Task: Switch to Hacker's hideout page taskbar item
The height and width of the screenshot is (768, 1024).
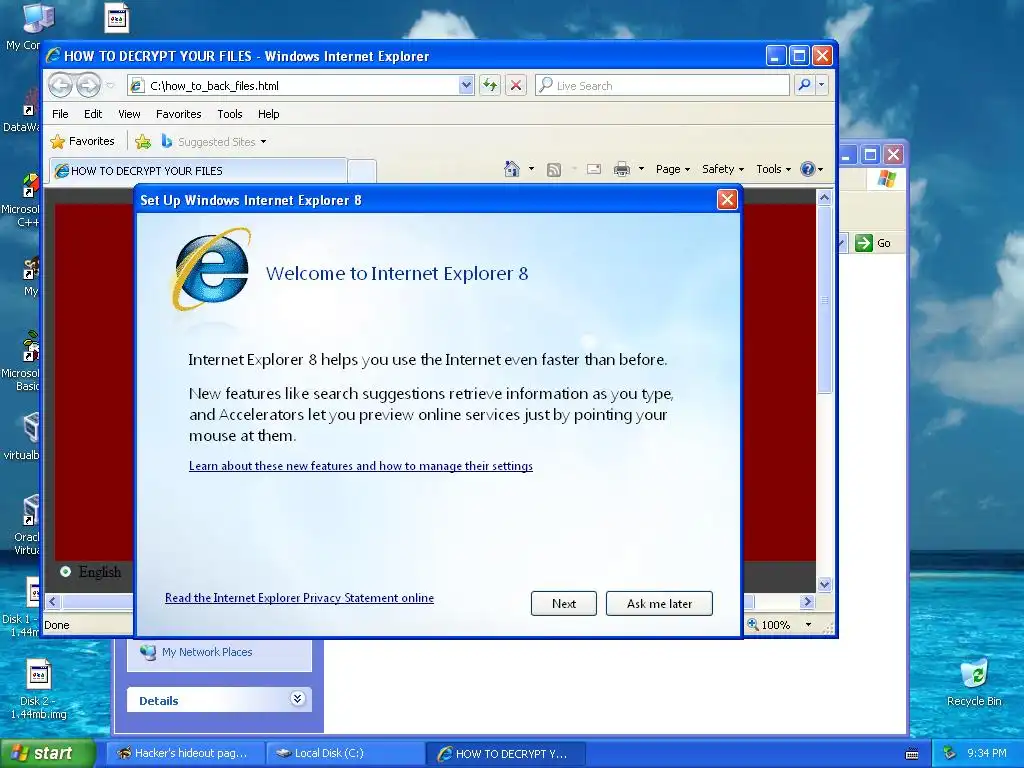Action: pyautogui.click(x=185, y=753)
